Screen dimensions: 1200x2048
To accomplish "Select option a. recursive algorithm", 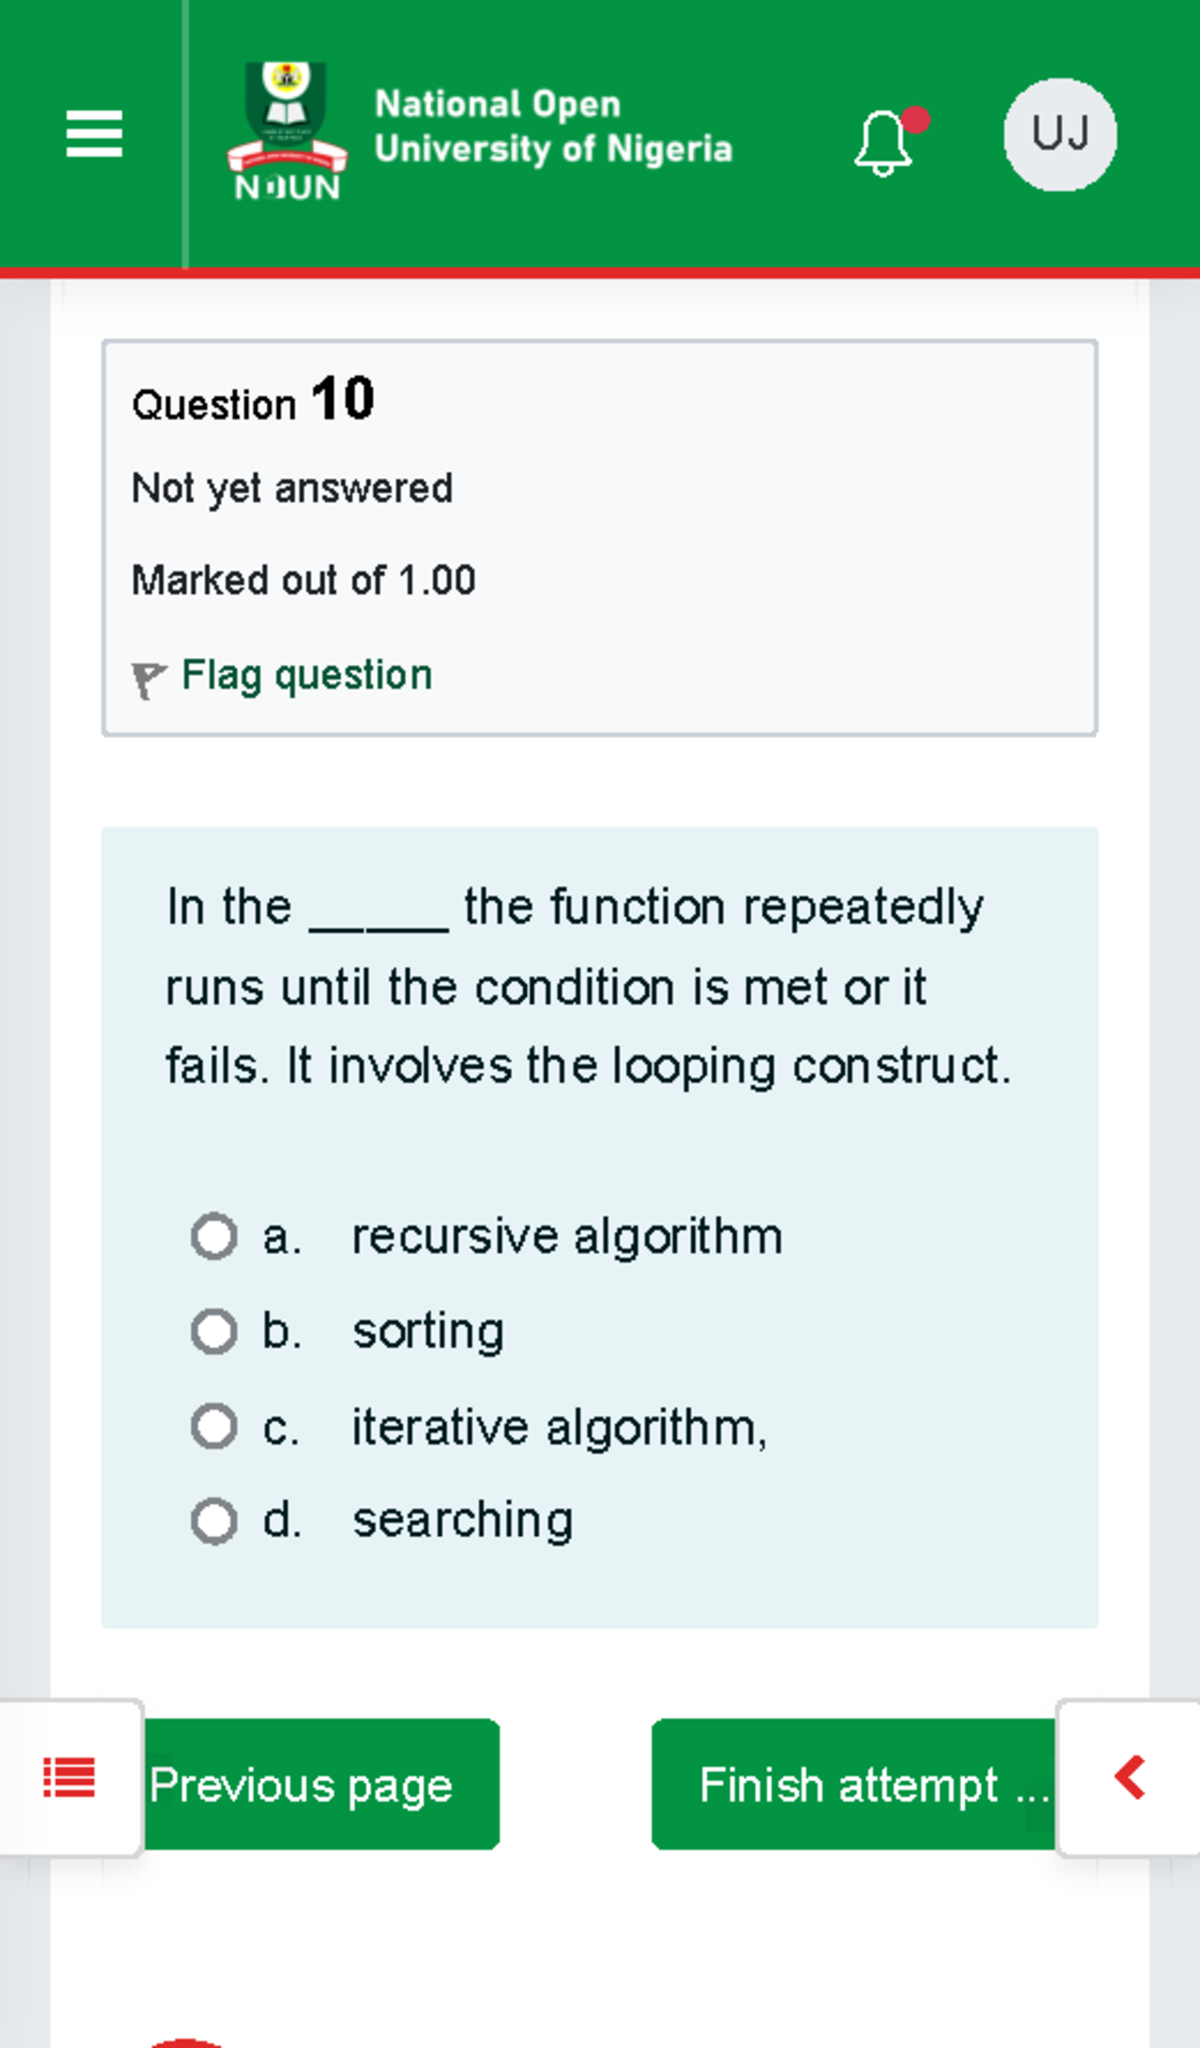I will [213, 1237].
